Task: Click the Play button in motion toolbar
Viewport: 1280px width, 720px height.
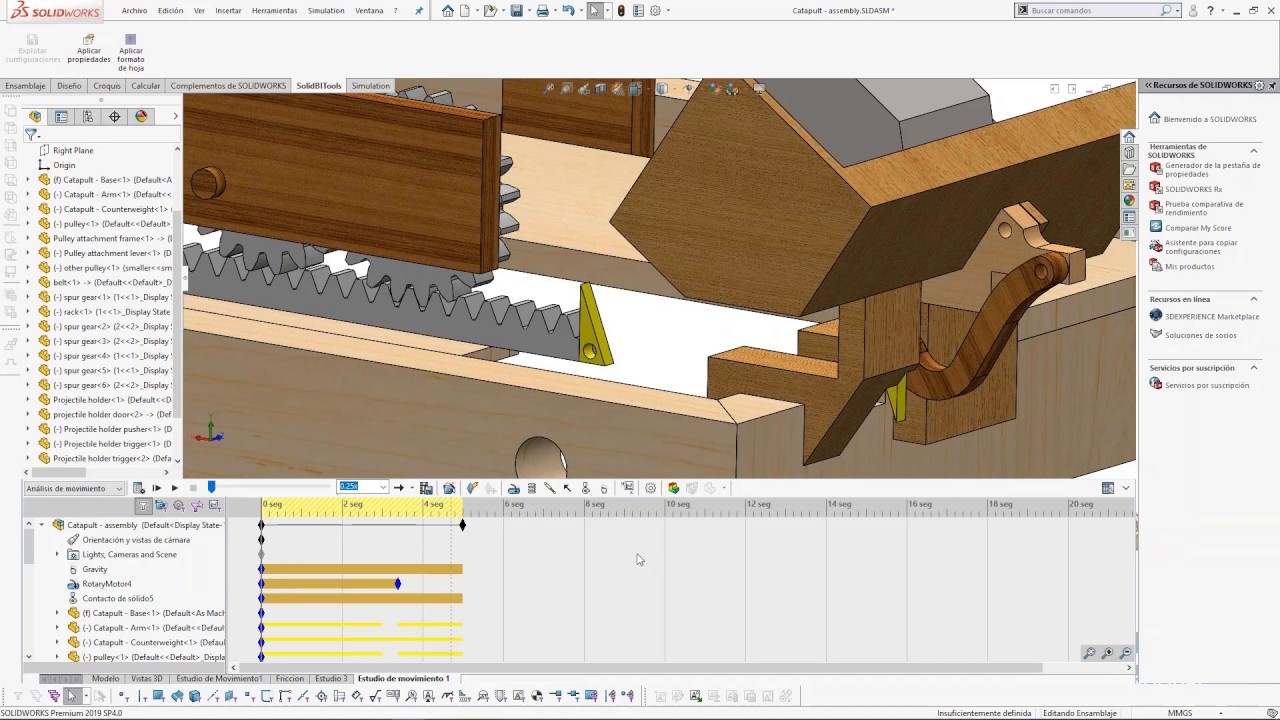Action: pyautogui.click(x=175, y=488)
